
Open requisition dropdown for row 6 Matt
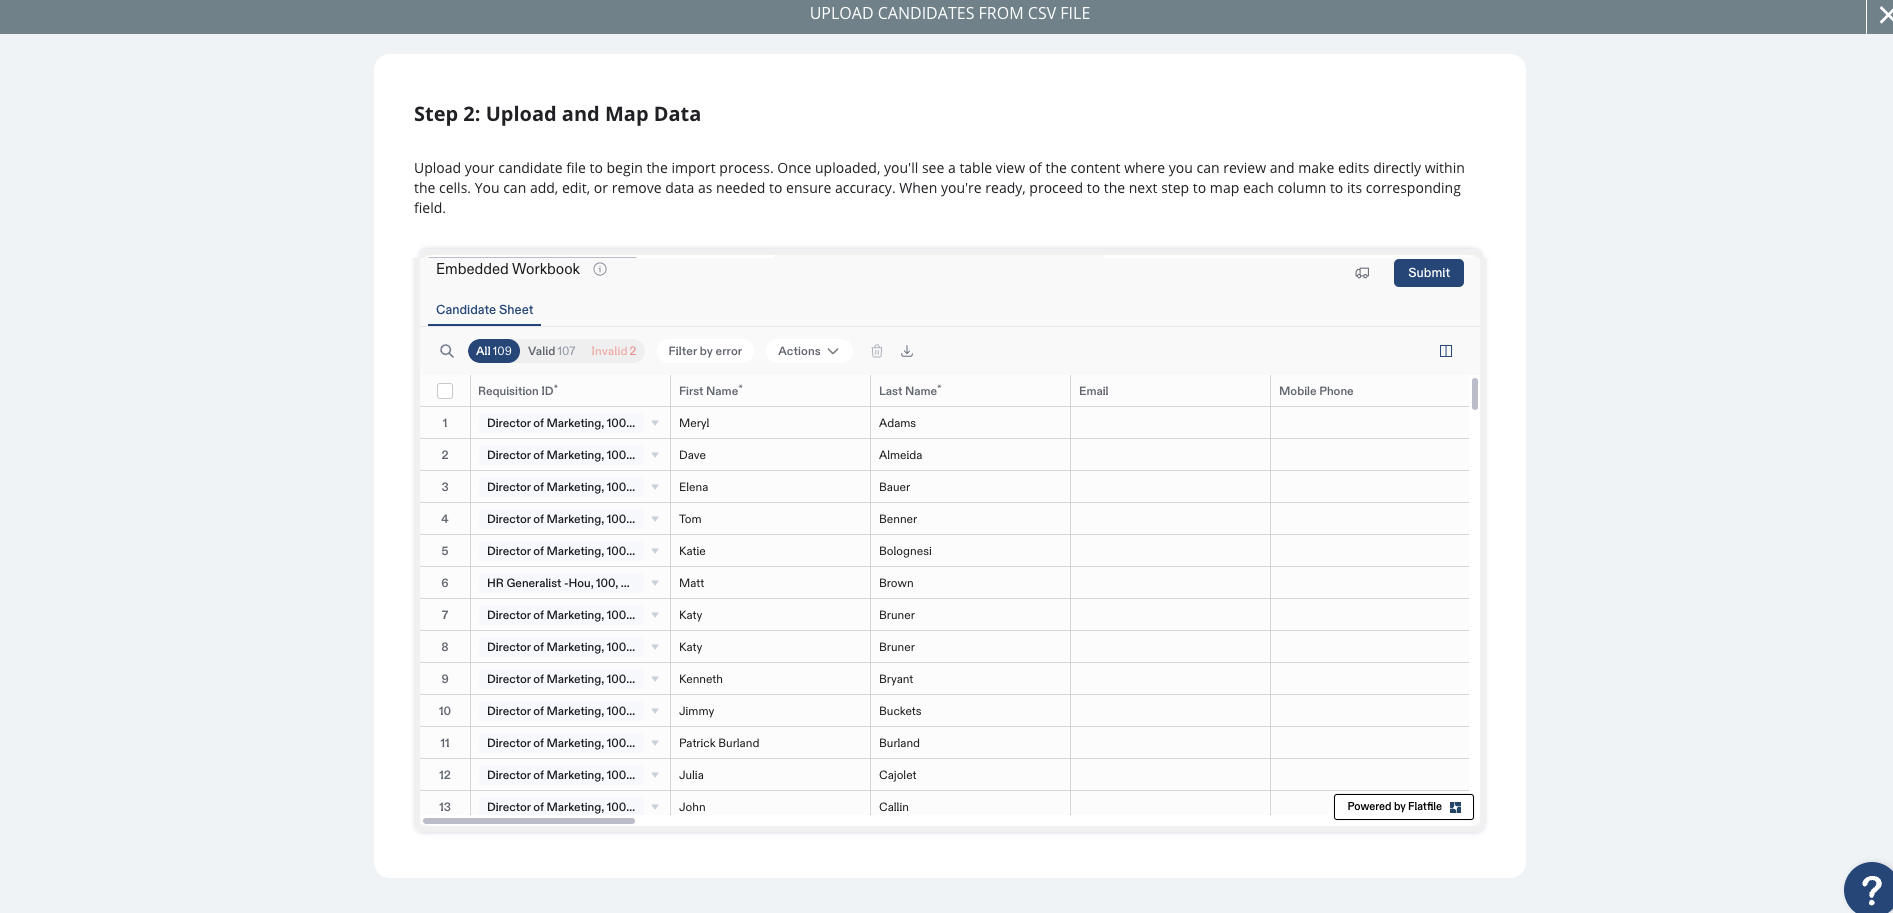[x=655, y=583]
